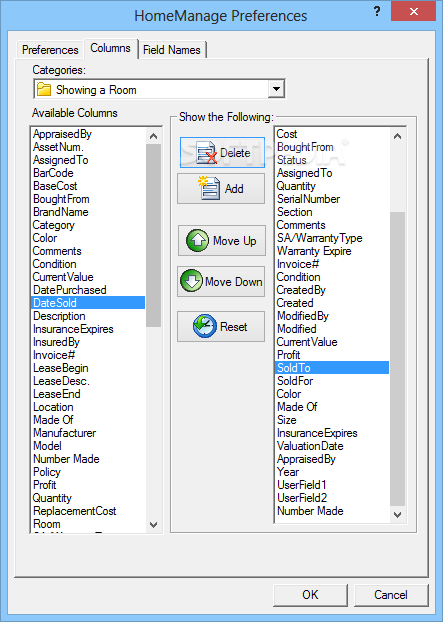Open the Field Names tab

point(172,50)
